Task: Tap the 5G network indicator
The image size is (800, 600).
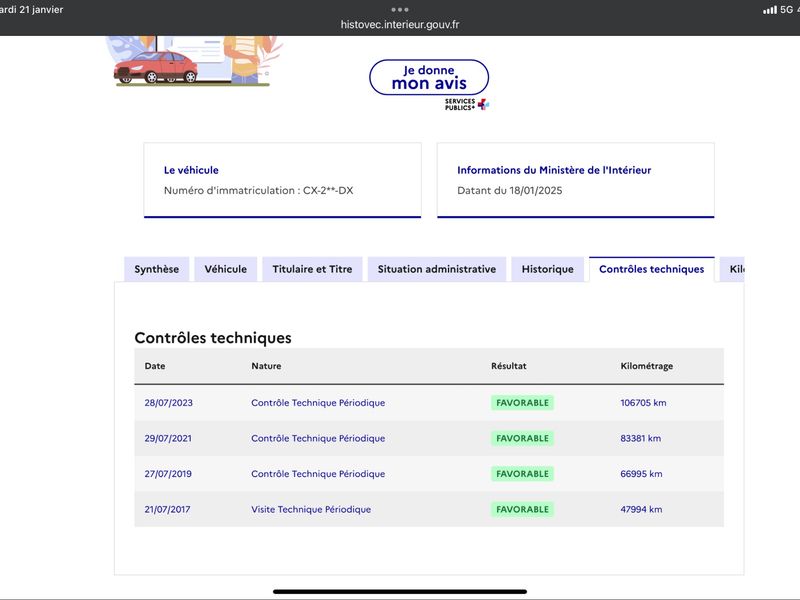Action: coord(786,10)
